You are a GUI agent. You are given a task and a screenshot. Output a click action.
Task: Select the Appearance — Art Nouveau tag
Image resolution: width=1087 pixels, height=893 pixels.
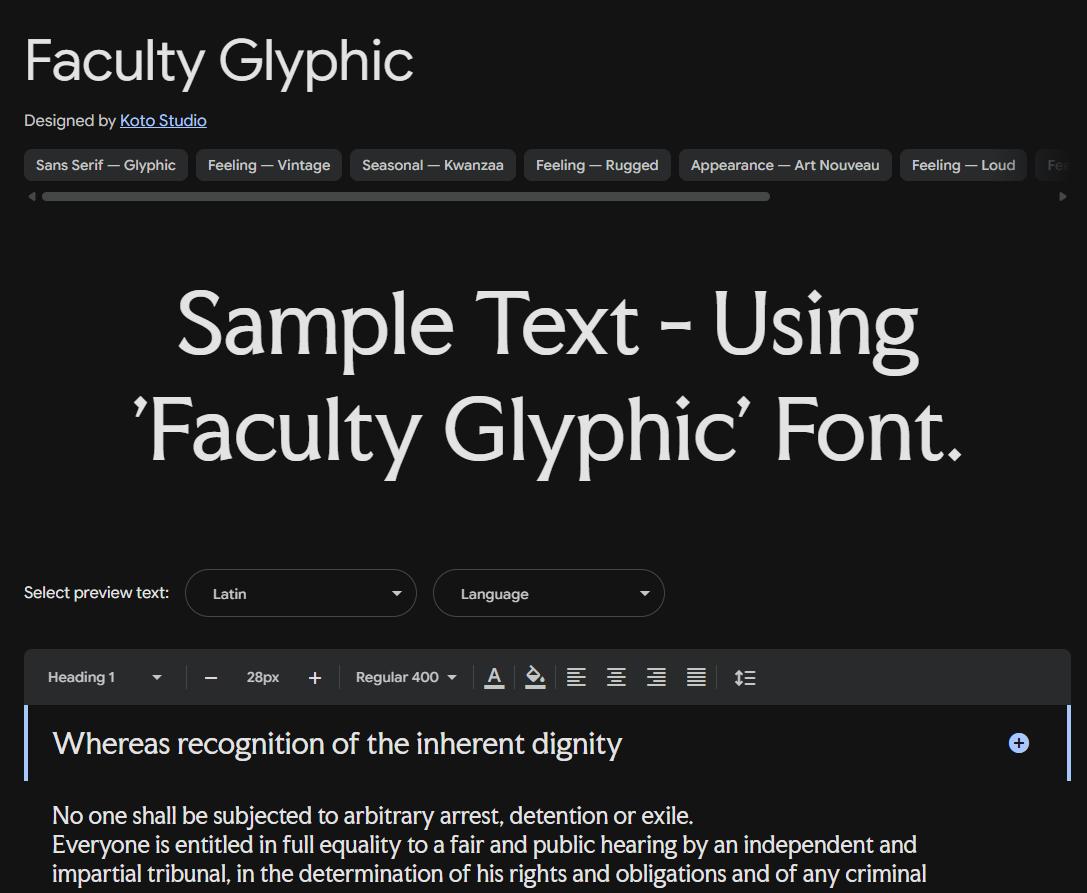785,165
